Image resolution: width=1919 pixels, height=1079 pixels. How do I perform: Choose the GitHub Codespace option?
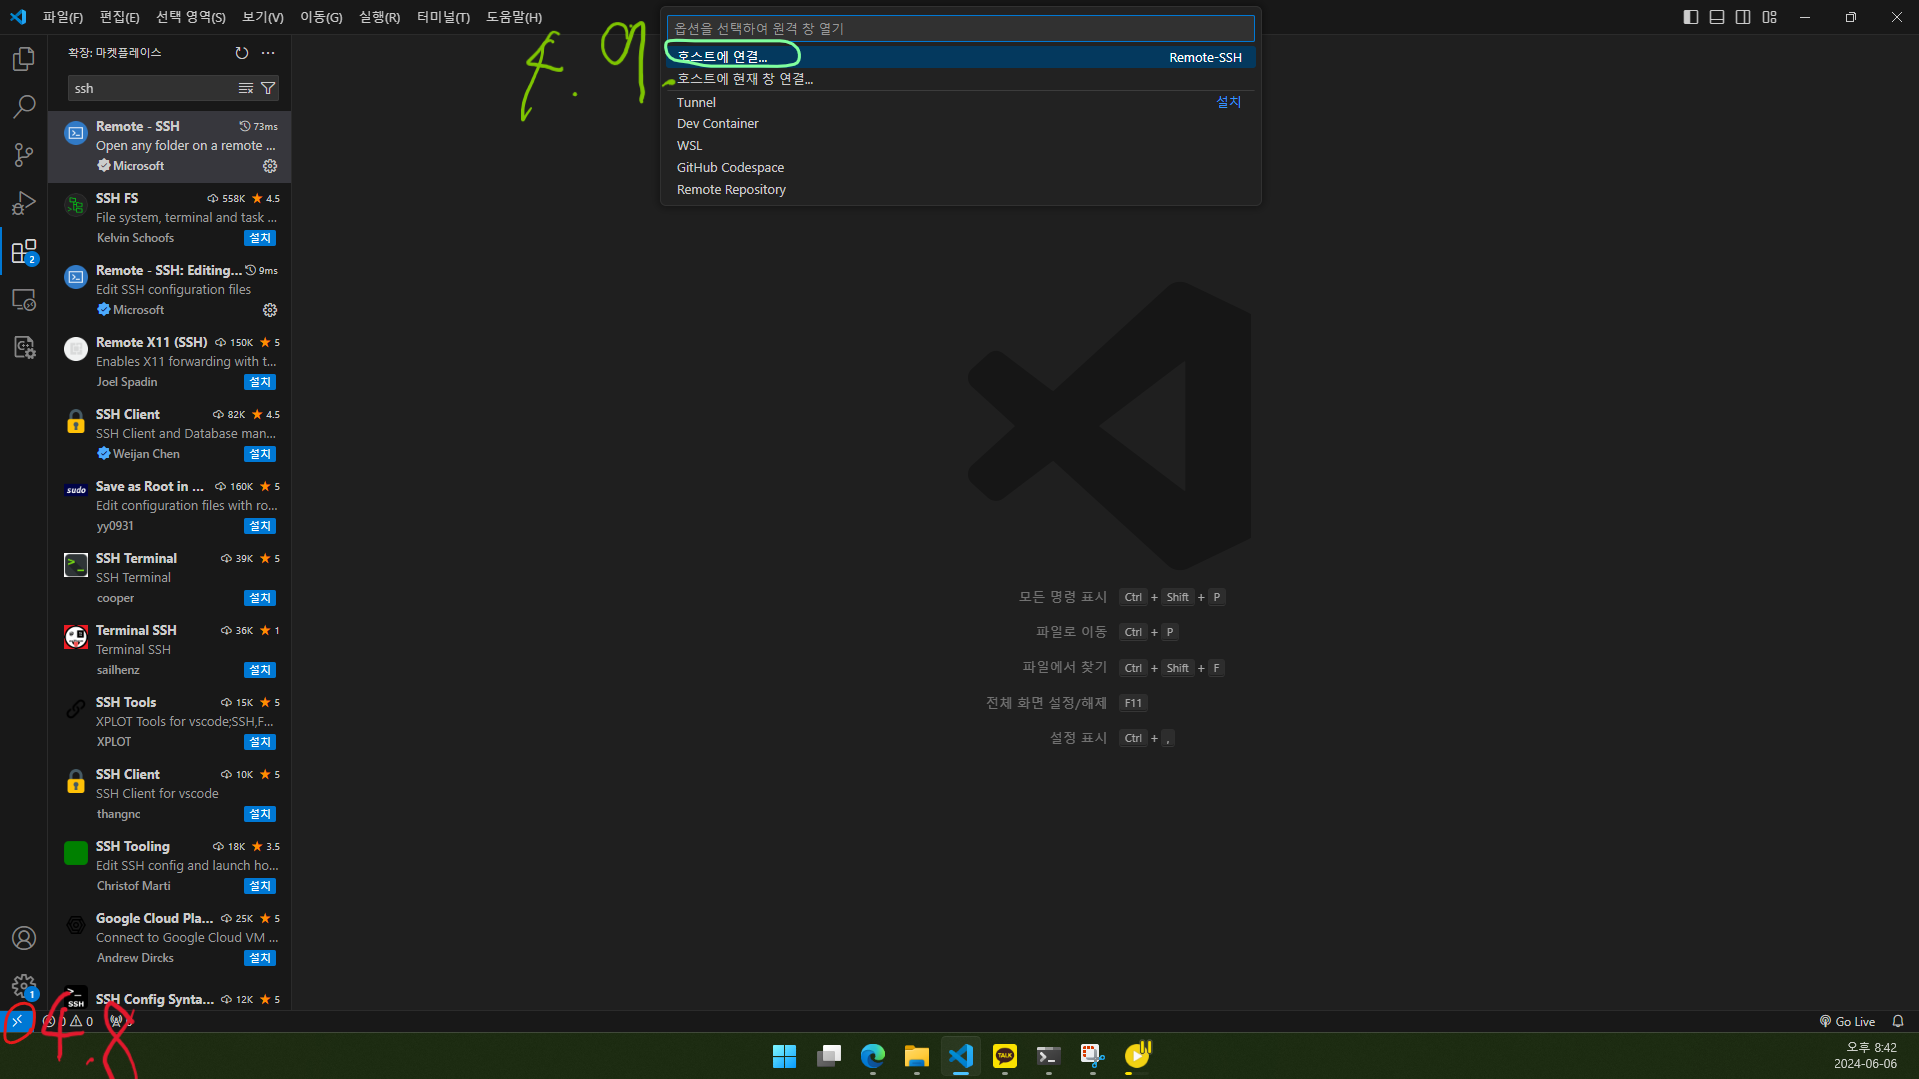[x=960, y=168]
